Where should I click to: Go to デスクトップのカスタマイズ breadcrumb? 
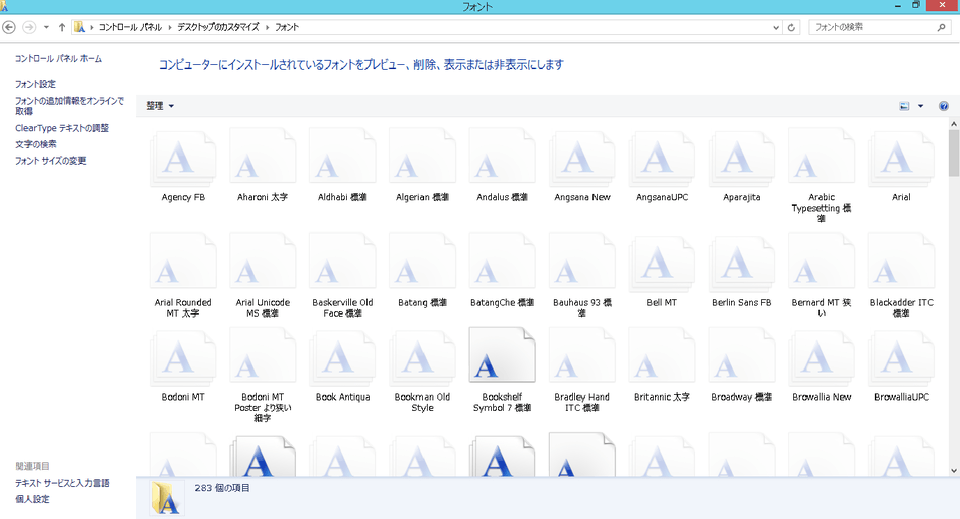pyautogui.click(x=220, y=27)
